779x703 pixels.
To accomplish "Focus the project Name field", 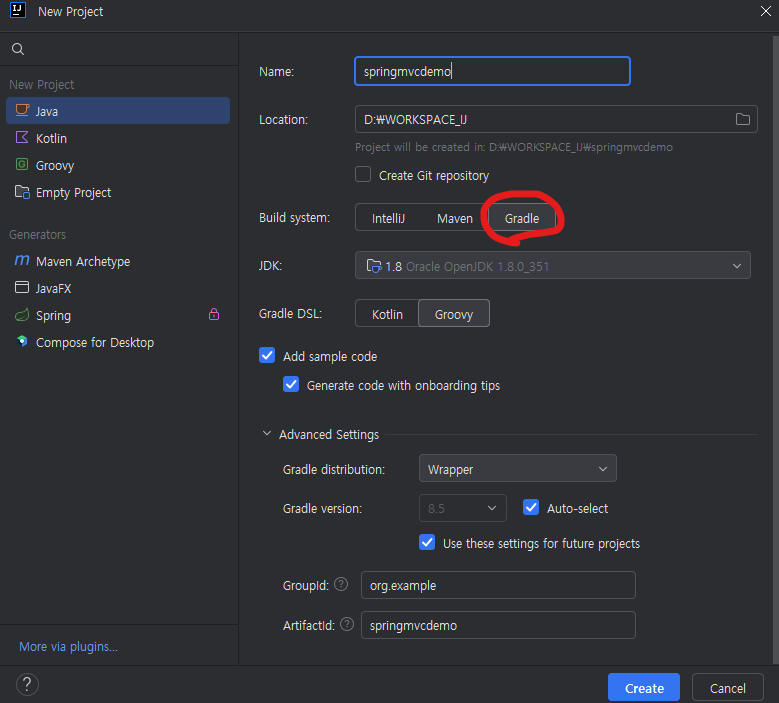I will [x=492, y=71].
